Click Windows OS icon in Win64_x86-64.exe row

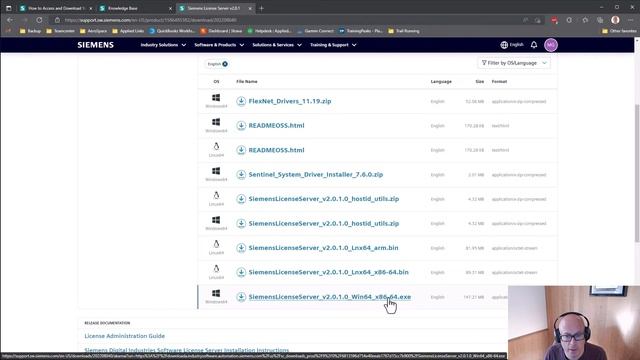216,293
